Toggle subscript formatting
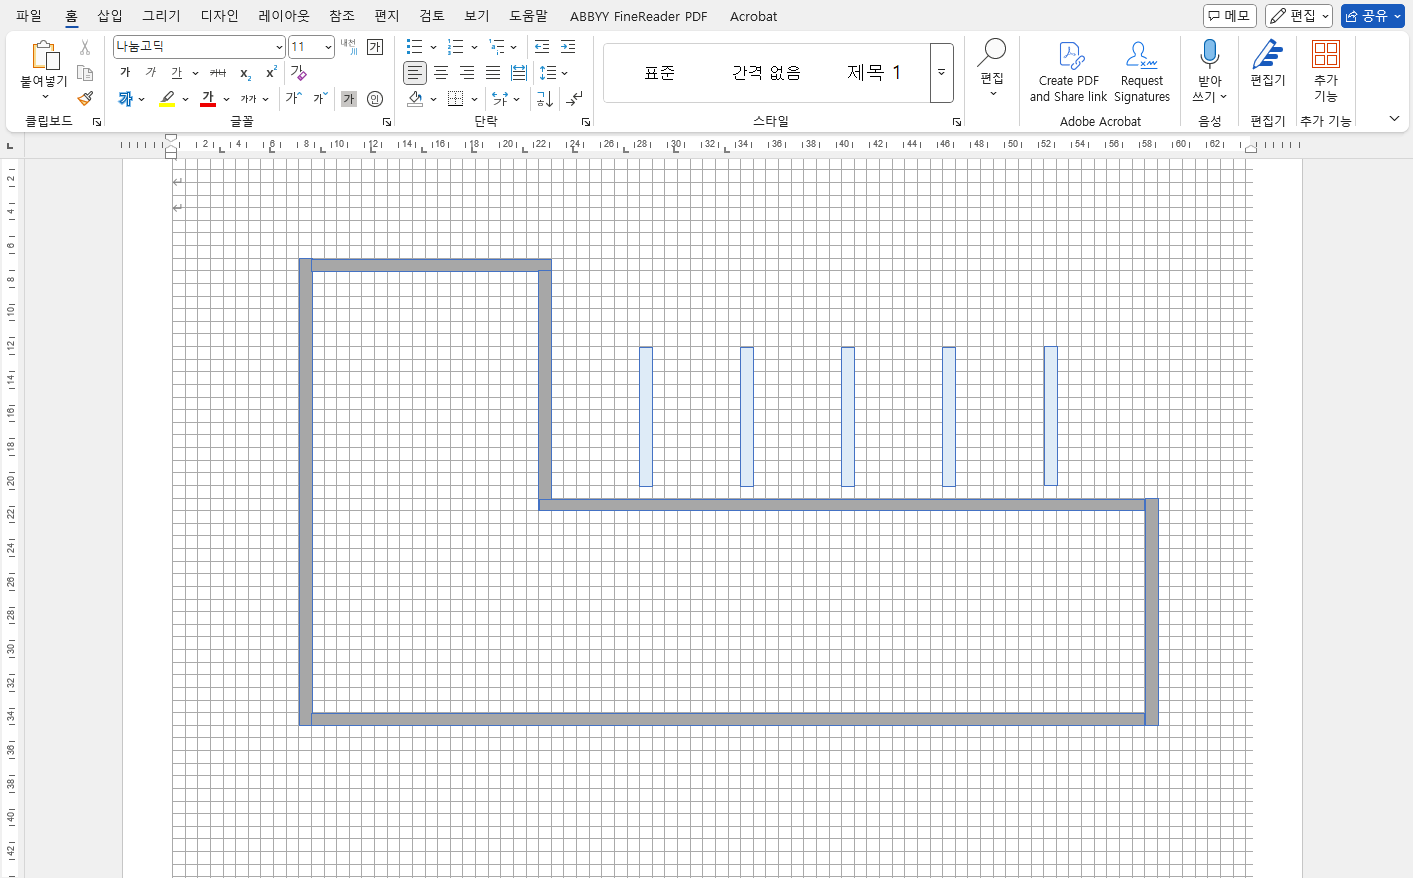The image size is (1413, 878). [x=245, y=73]
